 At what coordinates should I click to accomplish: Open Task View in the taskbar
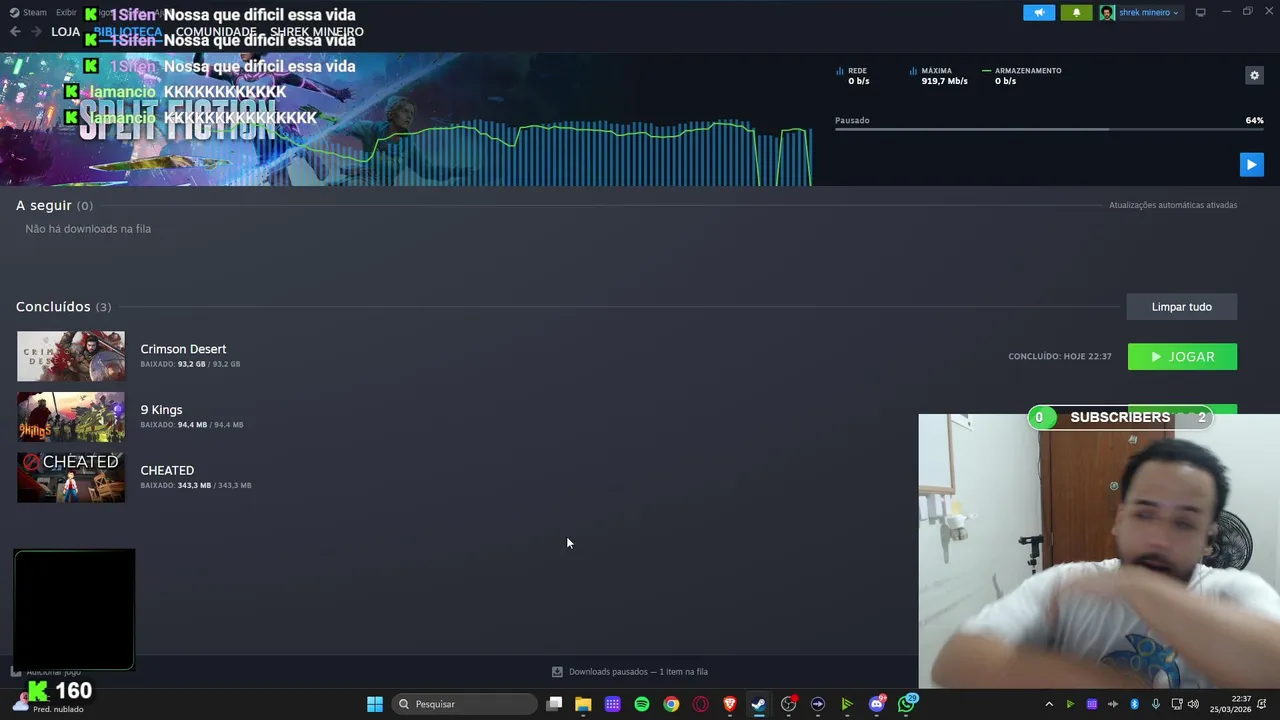point(554,704)
